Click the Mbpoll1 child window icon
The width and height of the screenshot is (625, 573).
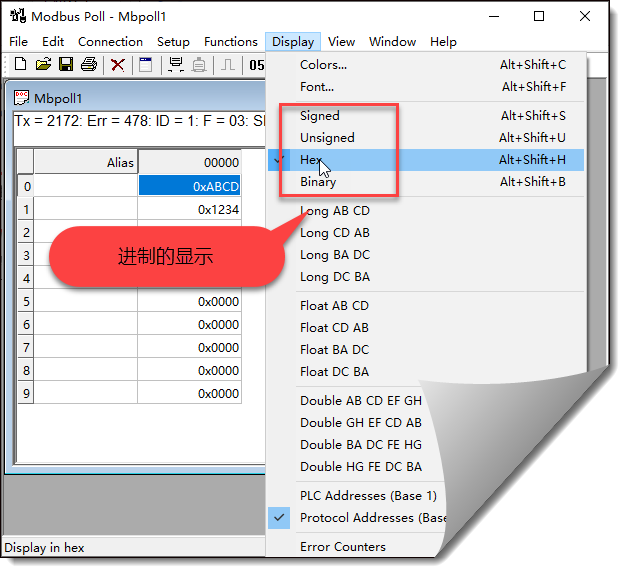tap(21, 98)
